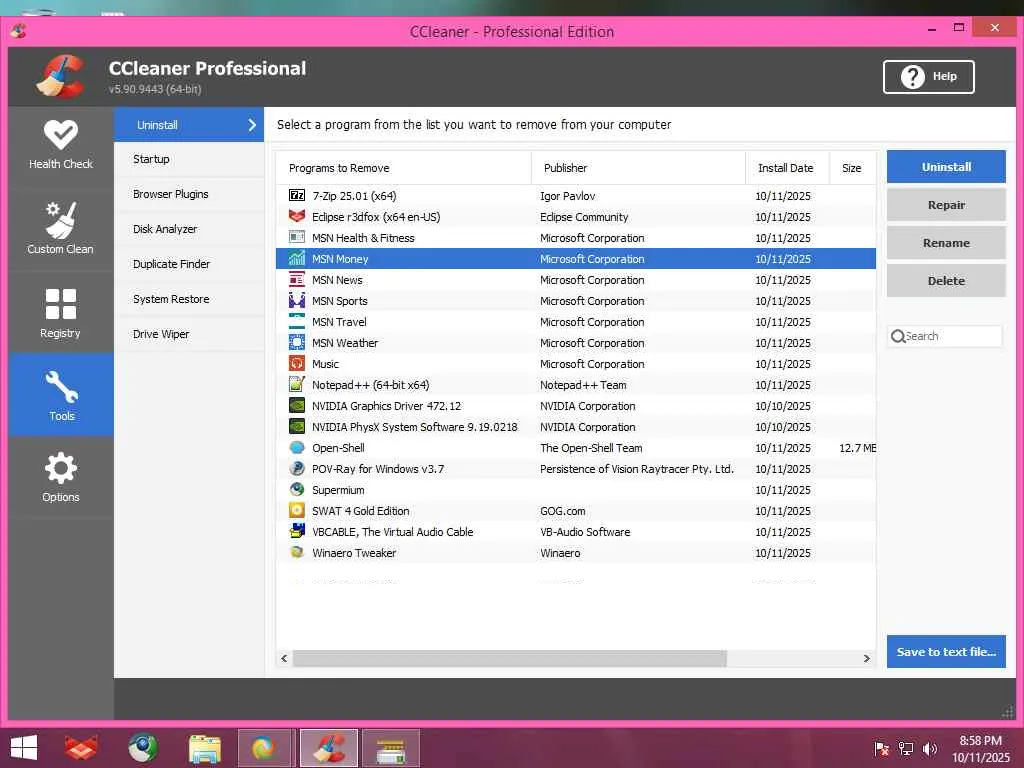Click the Supermium program icon
This screenshot has height=768, width=1024.
tap(296, 489)
